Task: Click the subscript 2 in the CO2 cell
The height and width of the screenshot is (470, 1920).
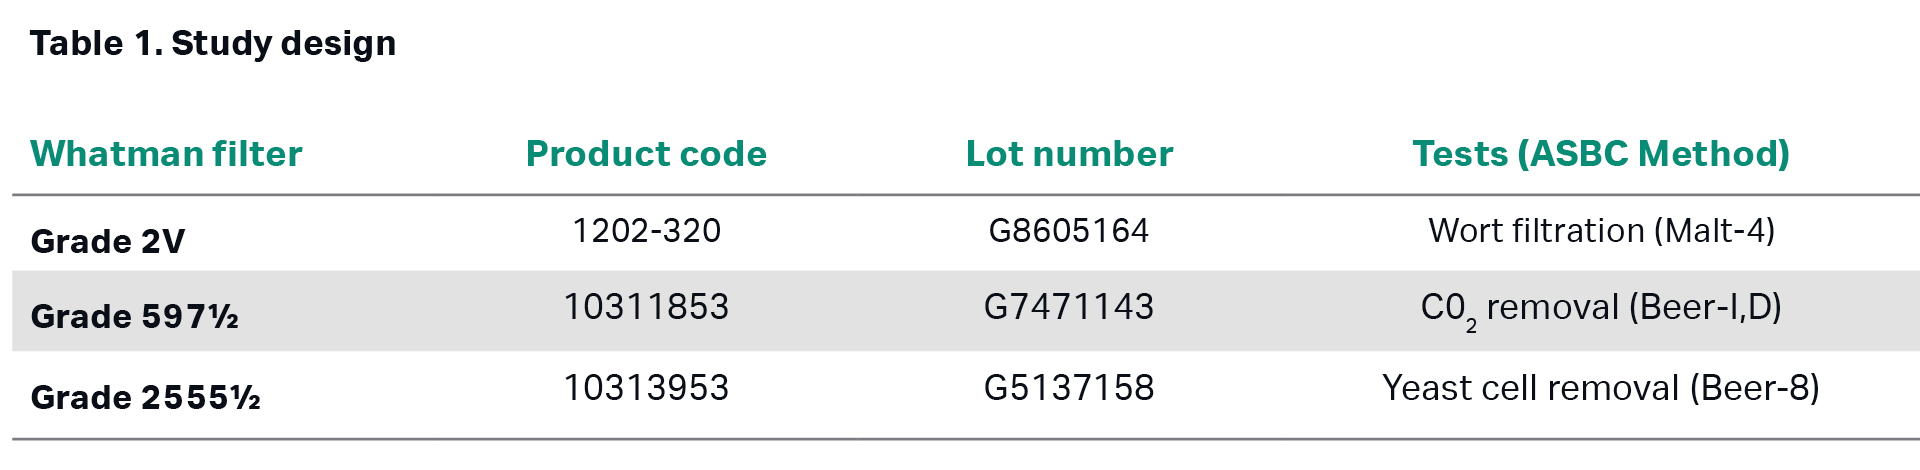Action: pos(1471,326)
